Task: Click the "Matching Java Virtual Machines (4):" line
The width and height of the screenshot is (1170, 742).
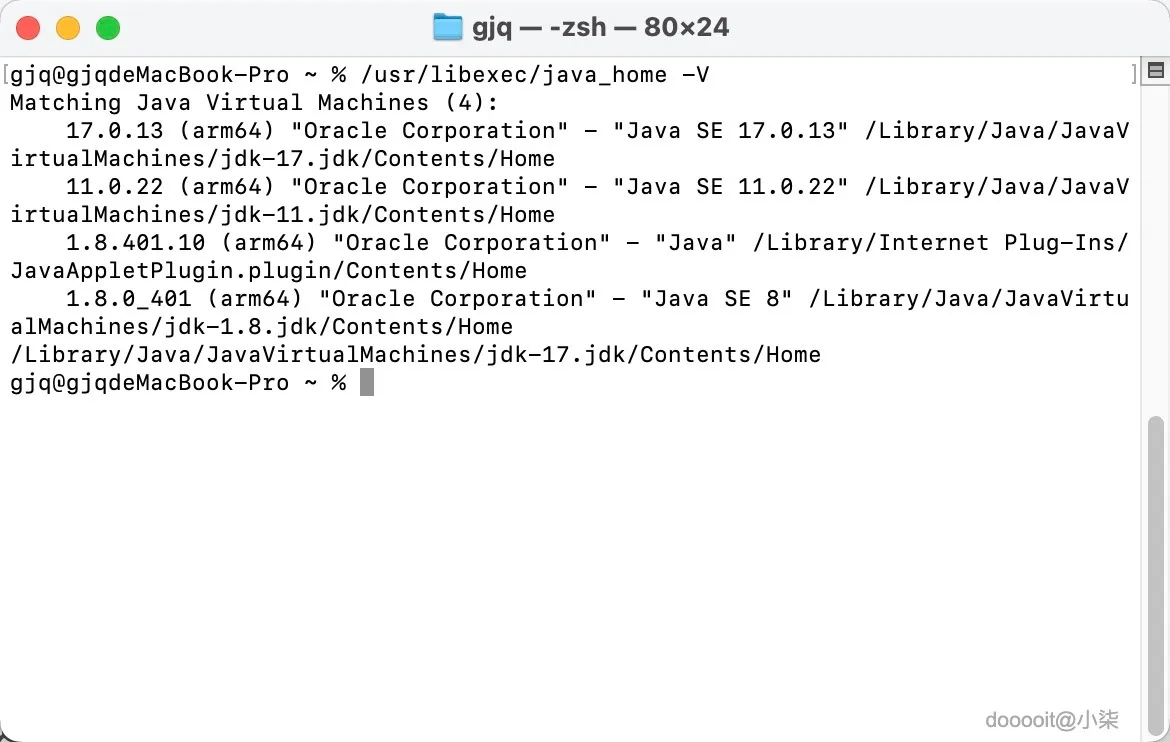Action: [254, 103]
